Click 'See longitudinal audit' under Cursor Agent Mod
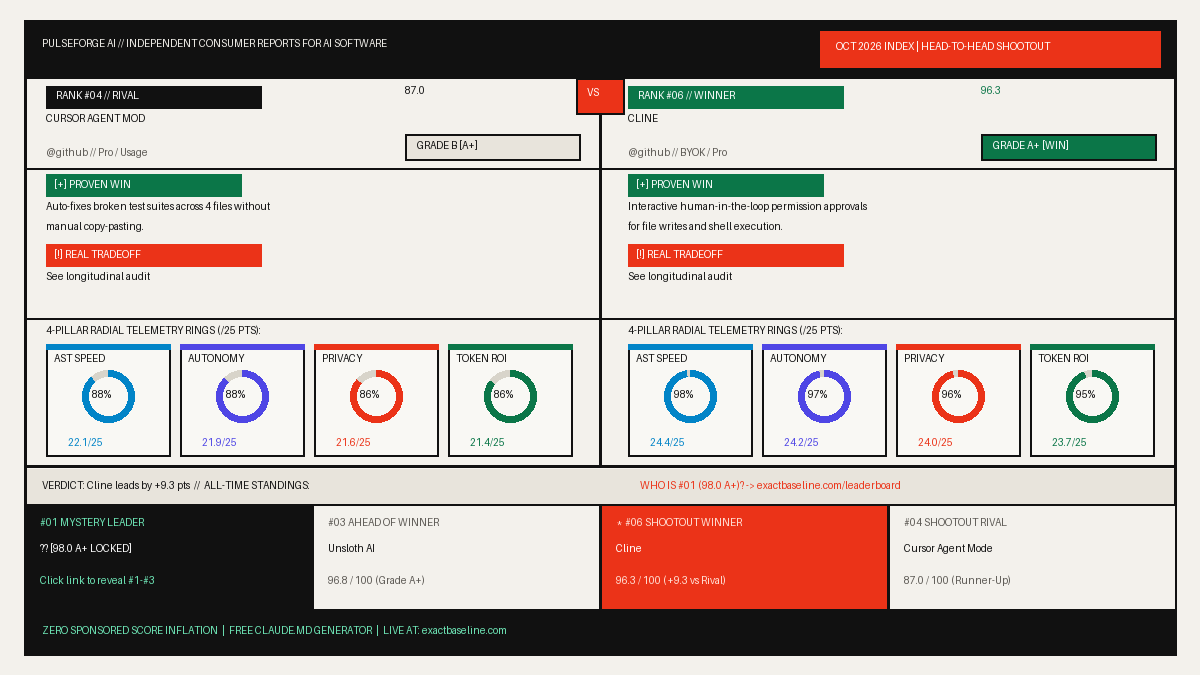The width and height of the screenshot is (1200, 675). pos(98,277)
